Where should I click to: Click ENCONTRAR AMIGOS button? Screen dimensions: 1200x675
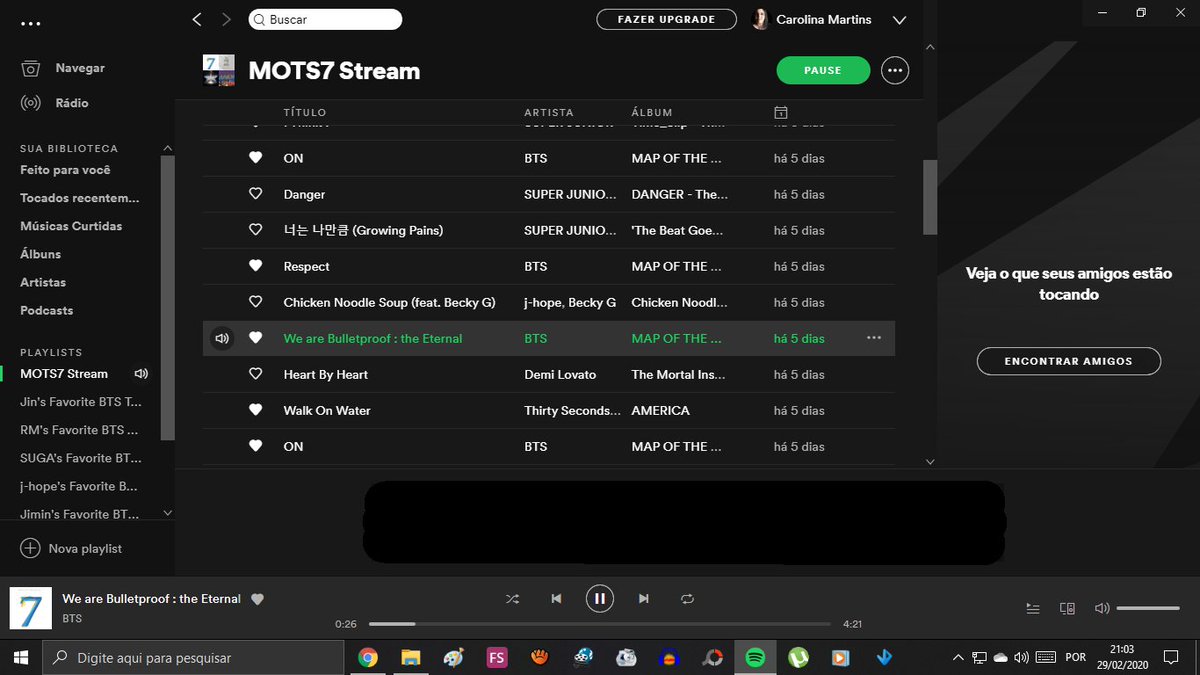tap(1068, 361)
